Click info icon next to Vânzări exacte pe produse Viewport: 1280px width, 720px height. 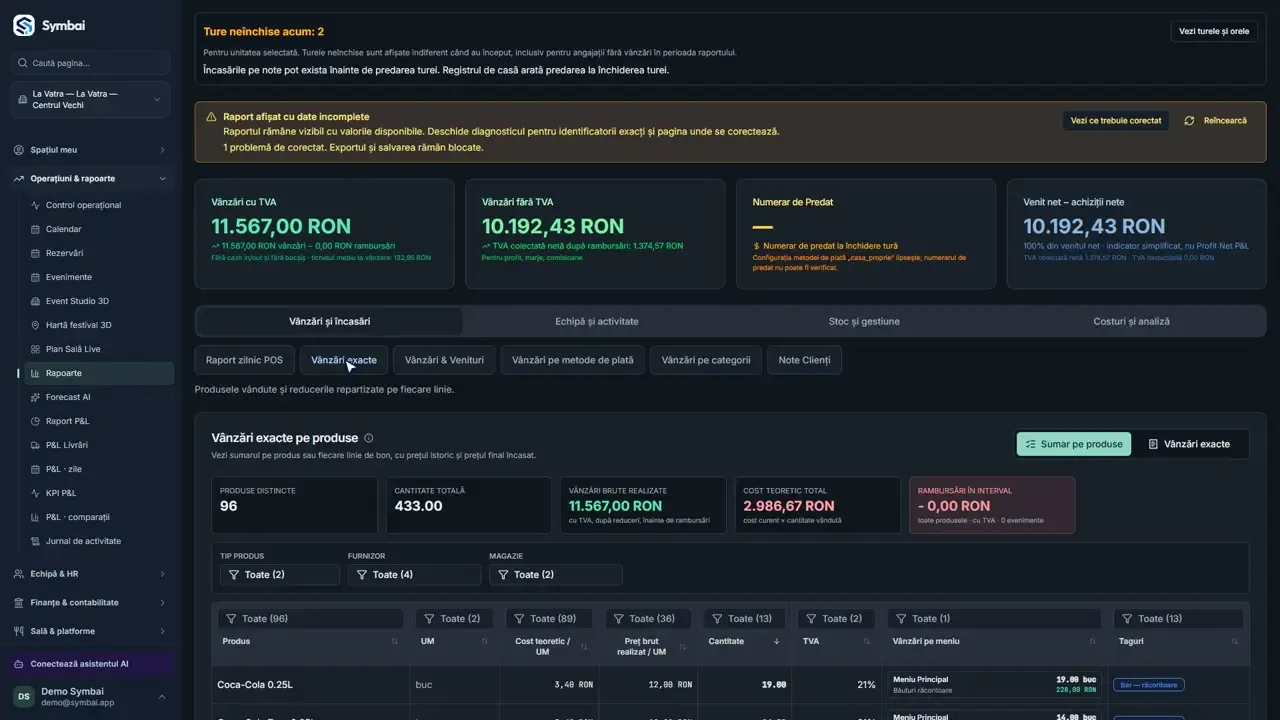[369, 438]
